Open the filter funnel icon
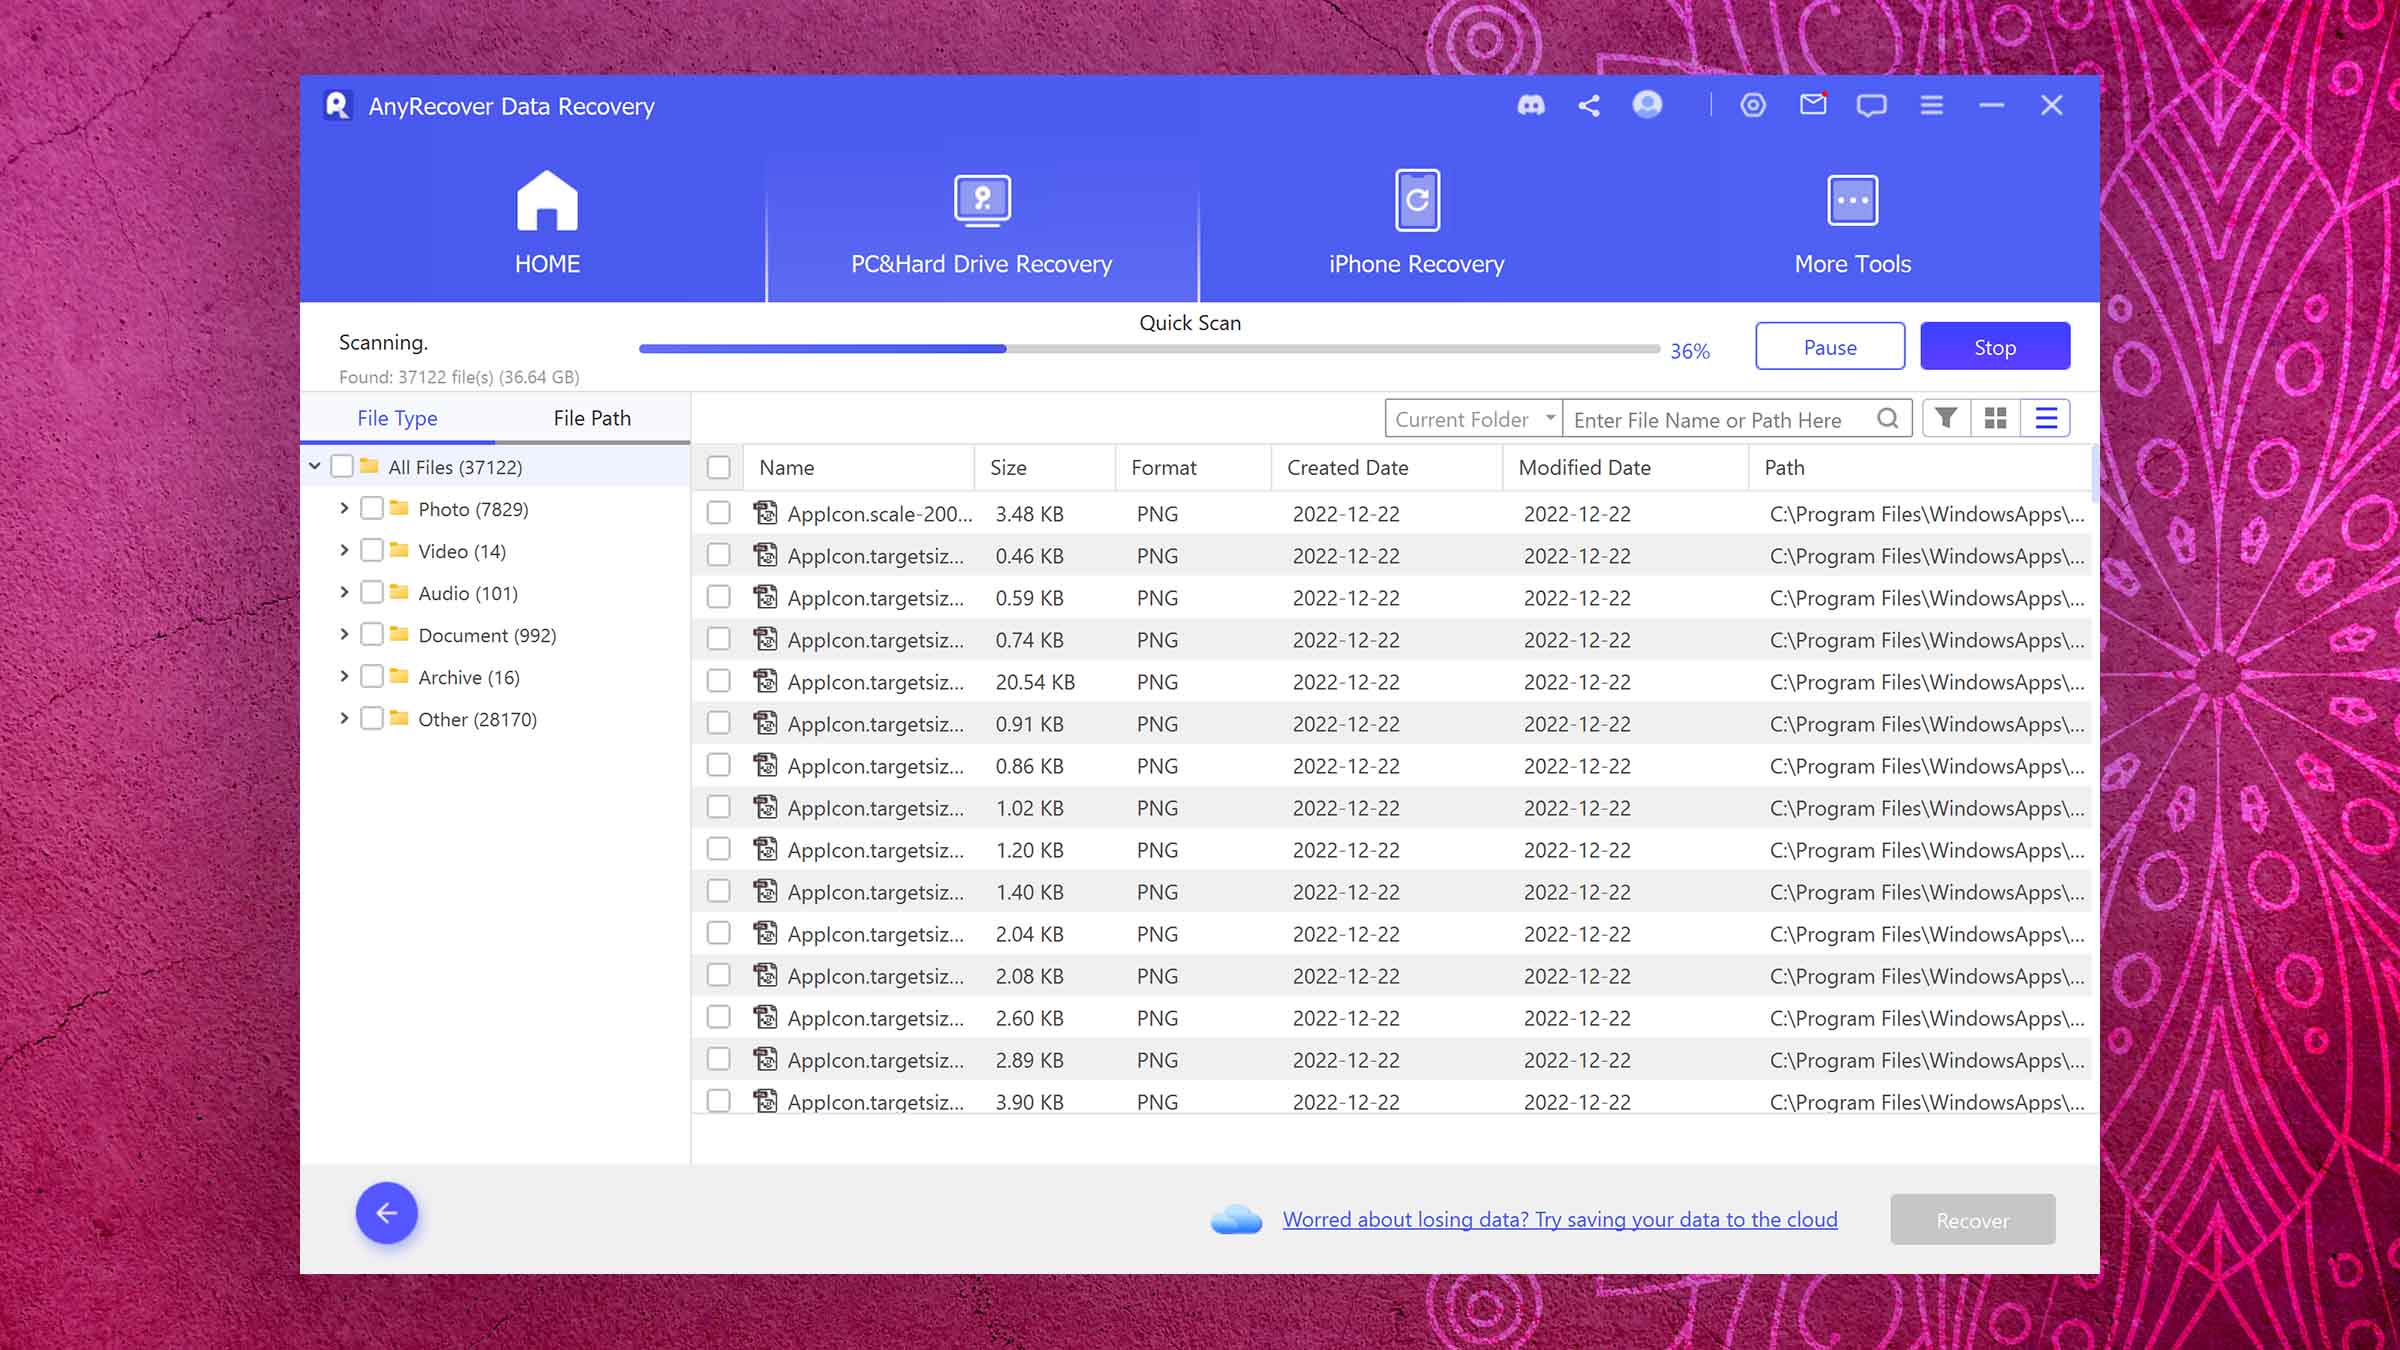The image size is (2400, 1350). [1946, 418]
